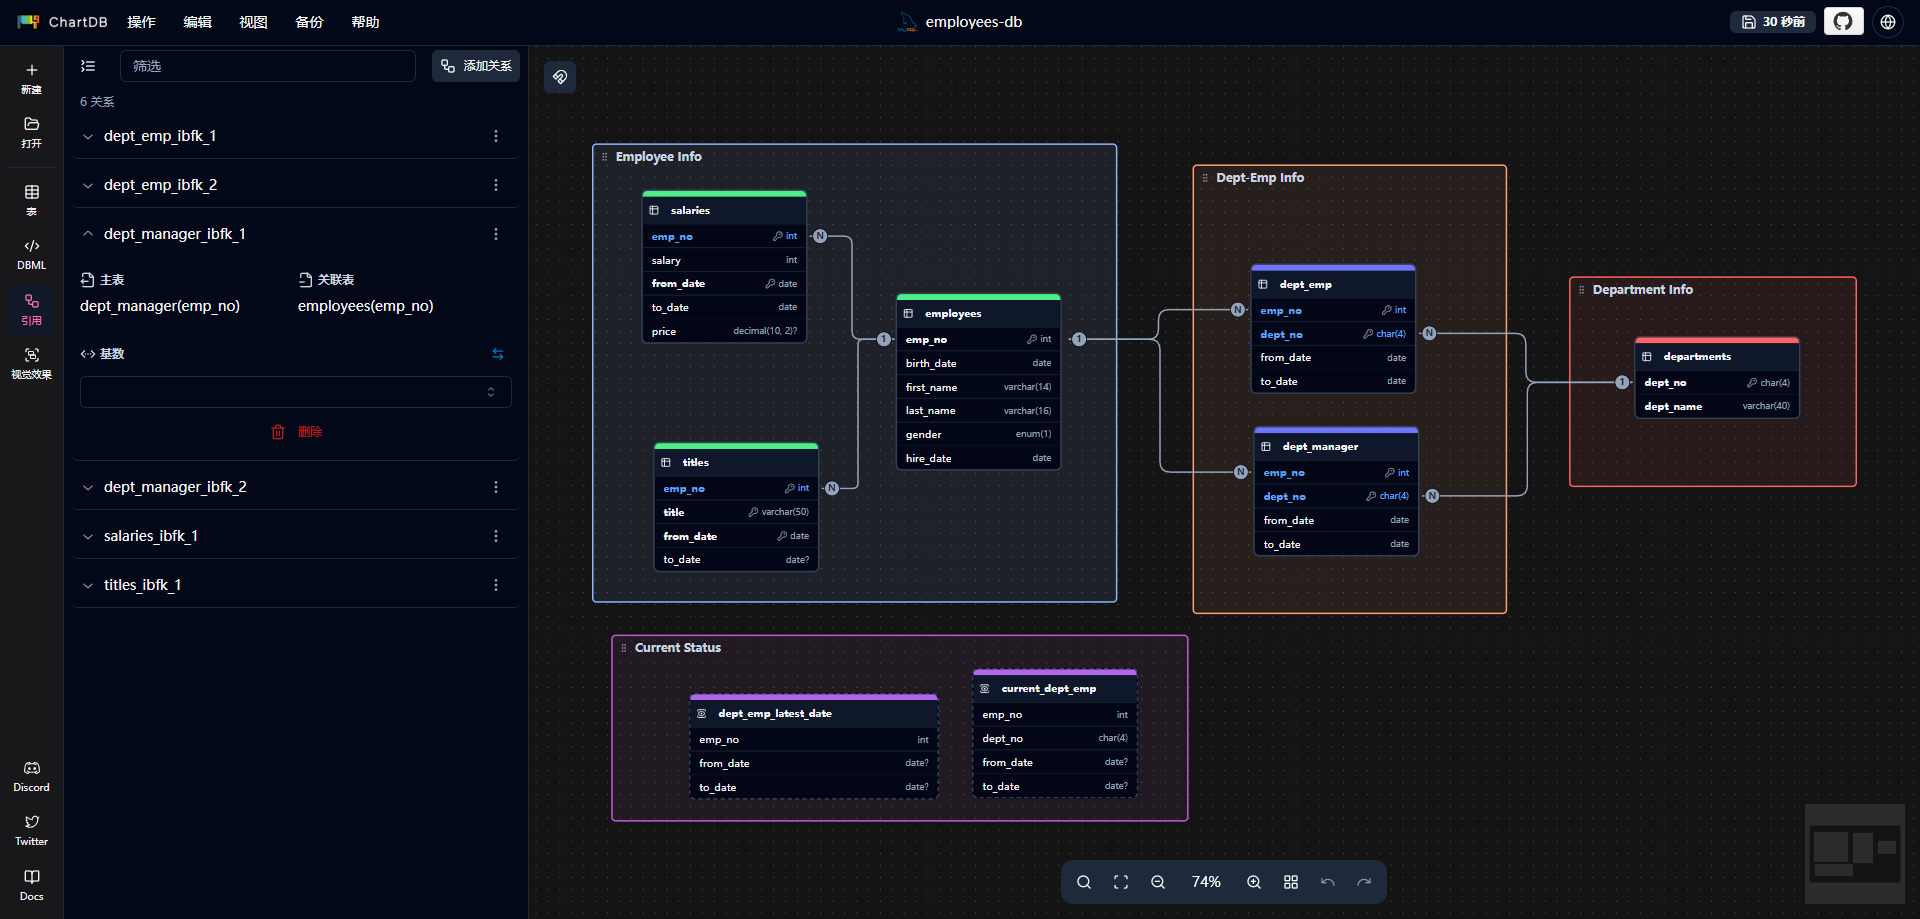Click the red 删除 delete button
This screenshot has height=919, width=1920.
(296, 432)
